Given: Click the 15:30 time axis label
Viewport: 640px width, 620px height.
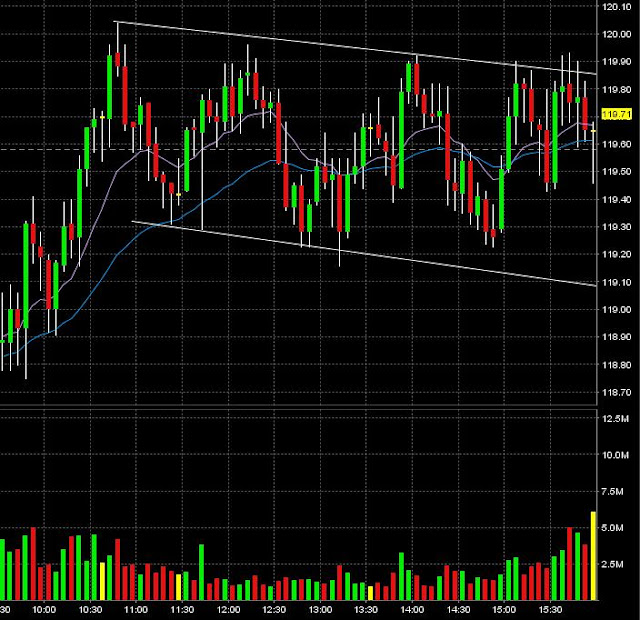Looking at the screenshot, I should pos(550,610).
